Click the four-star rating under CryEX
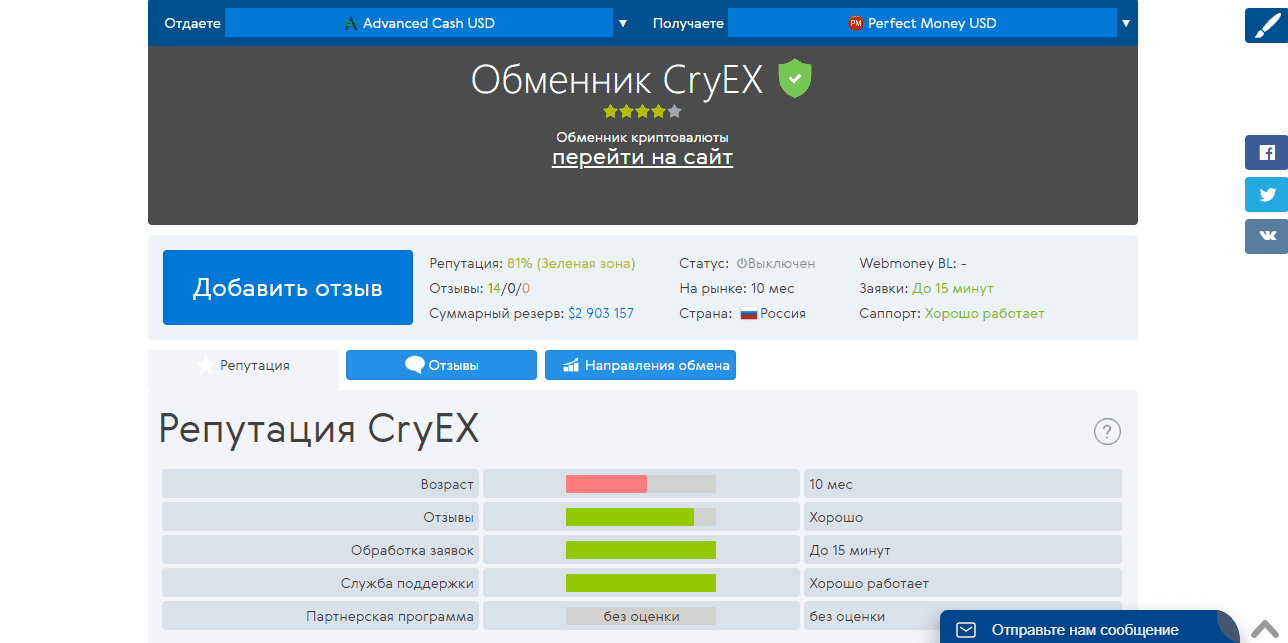 (x=642, y=111)
